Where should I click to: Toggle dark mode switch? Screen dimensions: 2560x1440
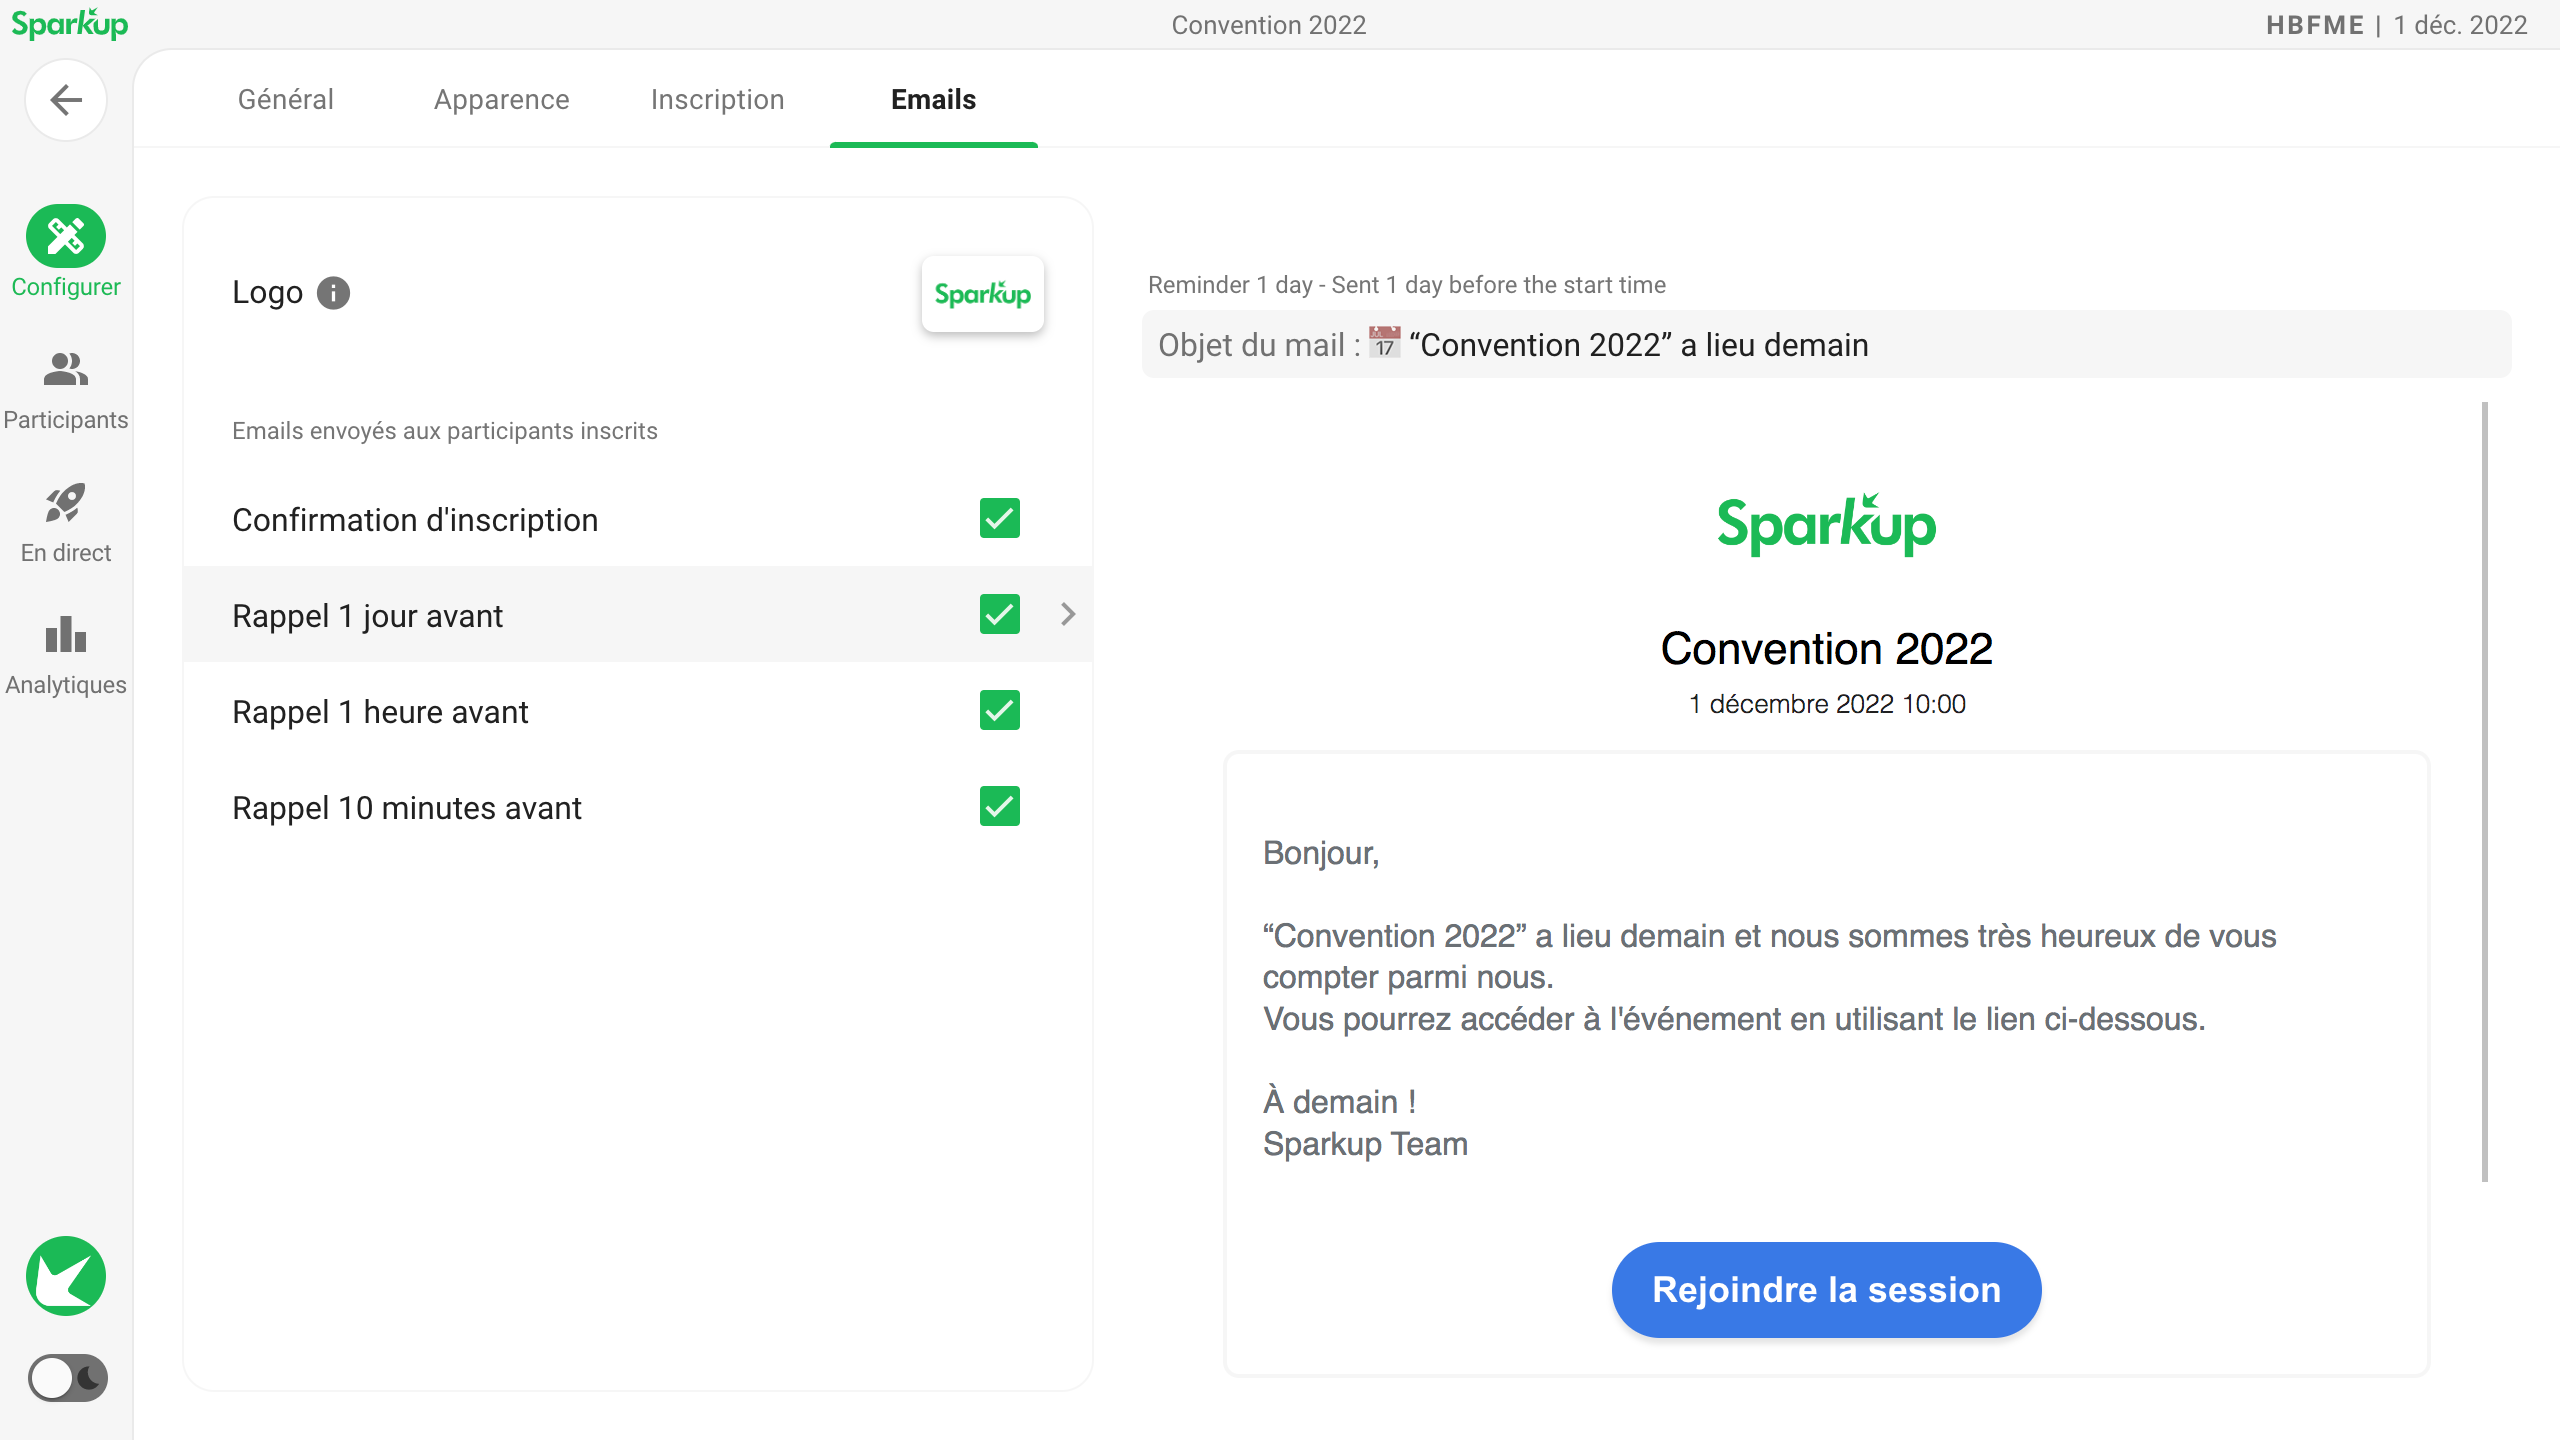[67, 1378]
